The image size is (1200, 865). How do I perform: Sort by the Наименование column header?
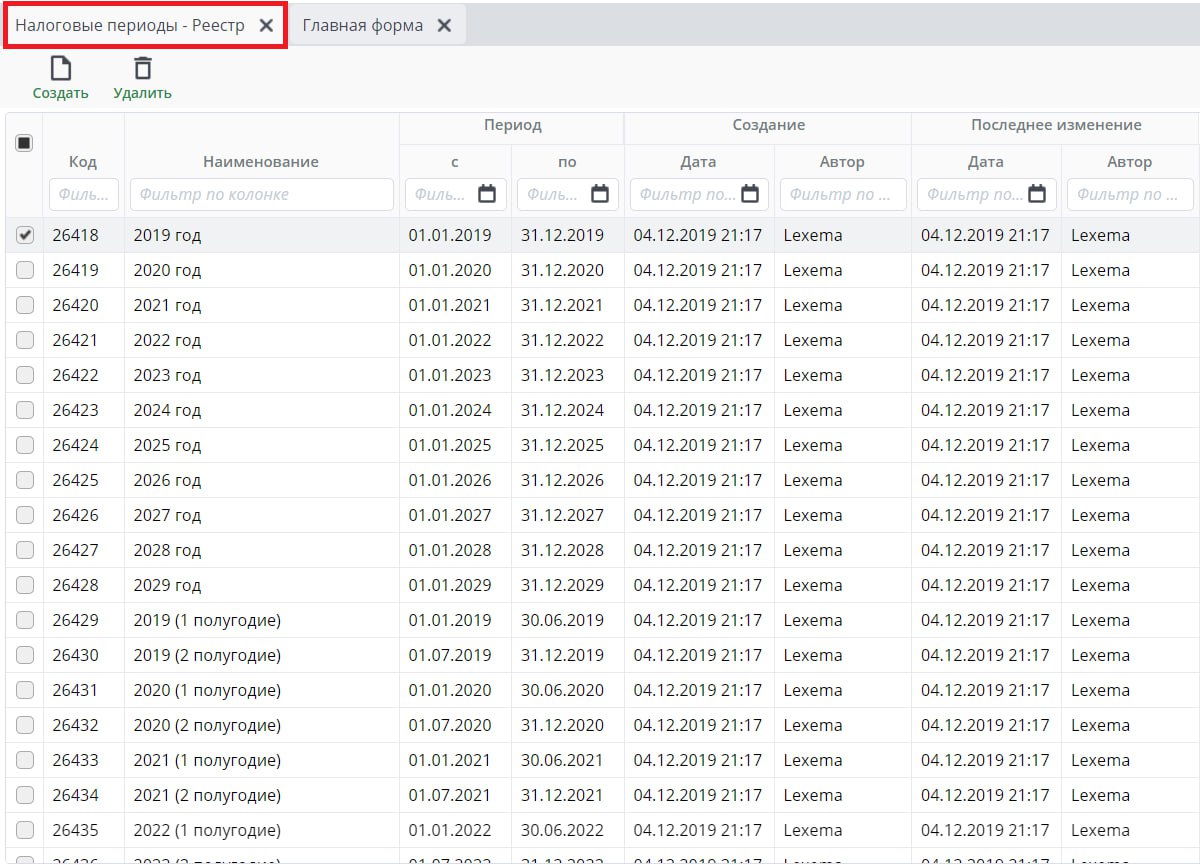click(261, 161)
